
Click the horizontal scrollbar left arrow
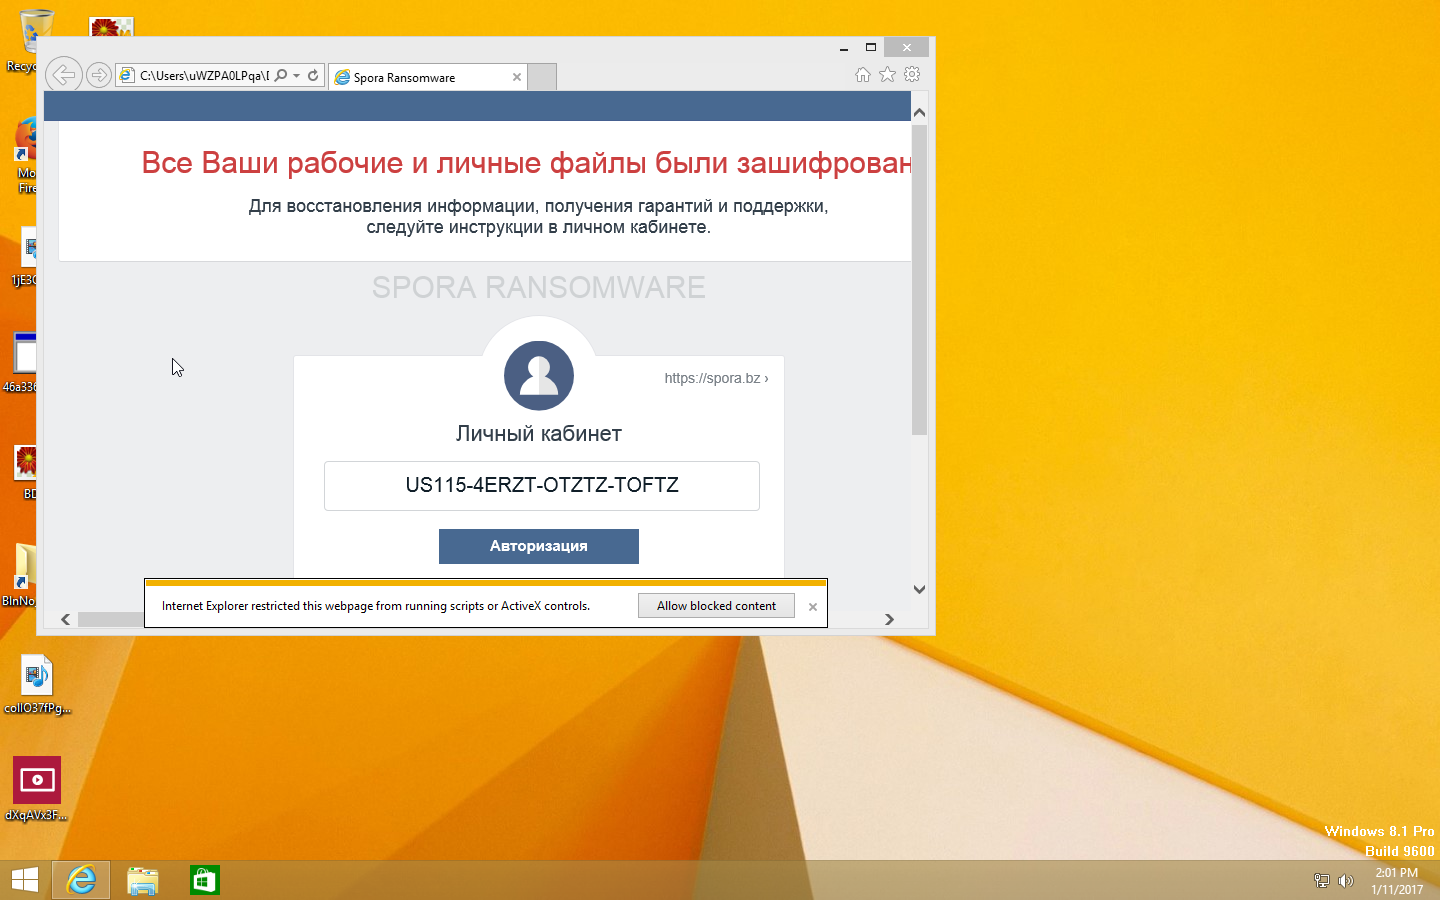[x=66, y=619]
